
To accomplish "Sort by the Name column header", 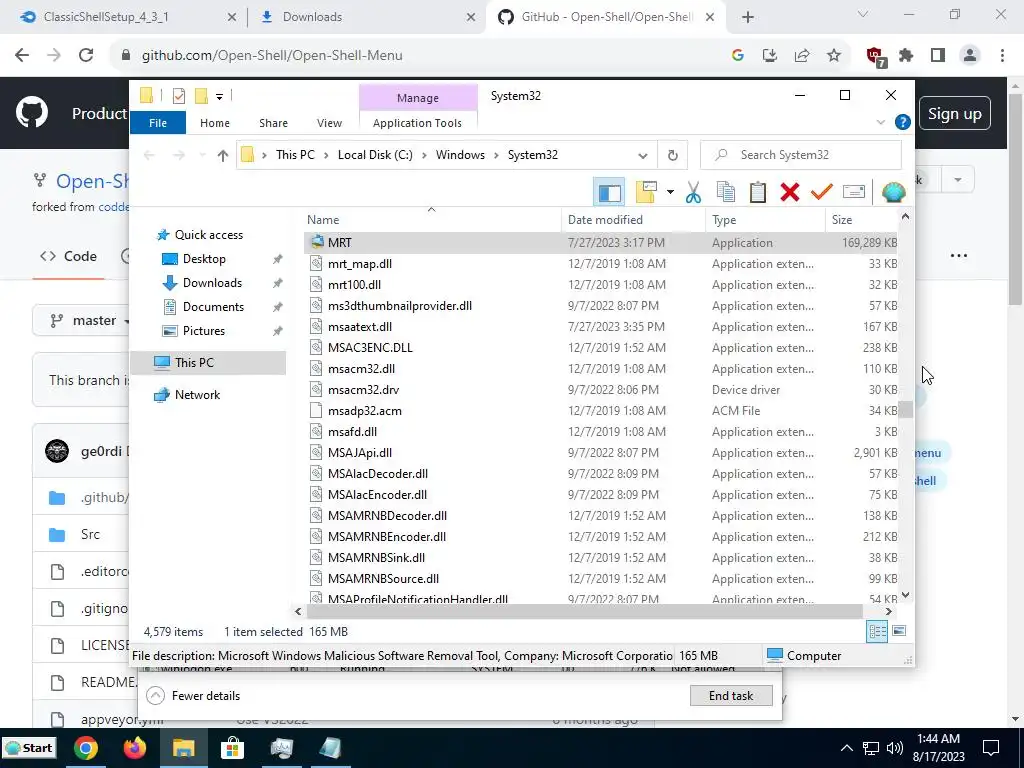I will click(432, 220).
